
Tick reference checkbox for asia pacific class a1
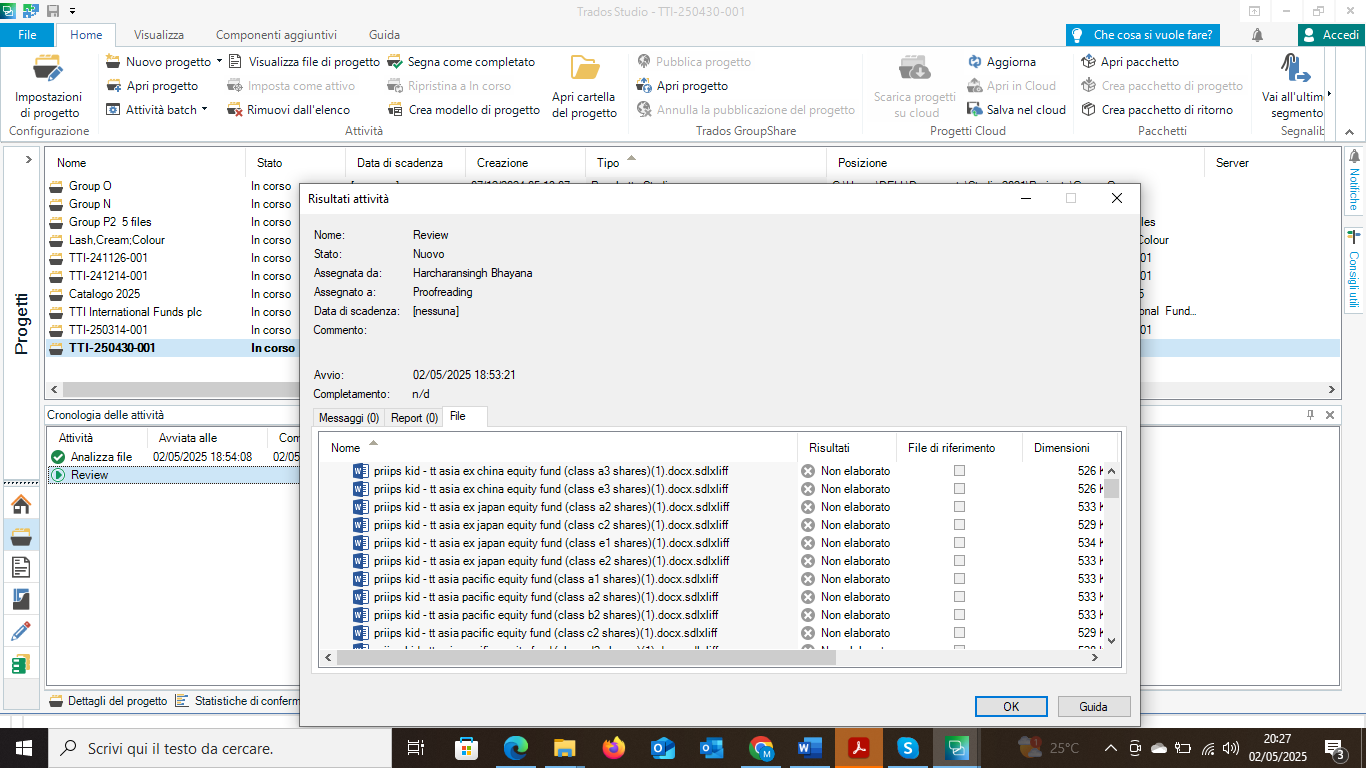(959, 579)
